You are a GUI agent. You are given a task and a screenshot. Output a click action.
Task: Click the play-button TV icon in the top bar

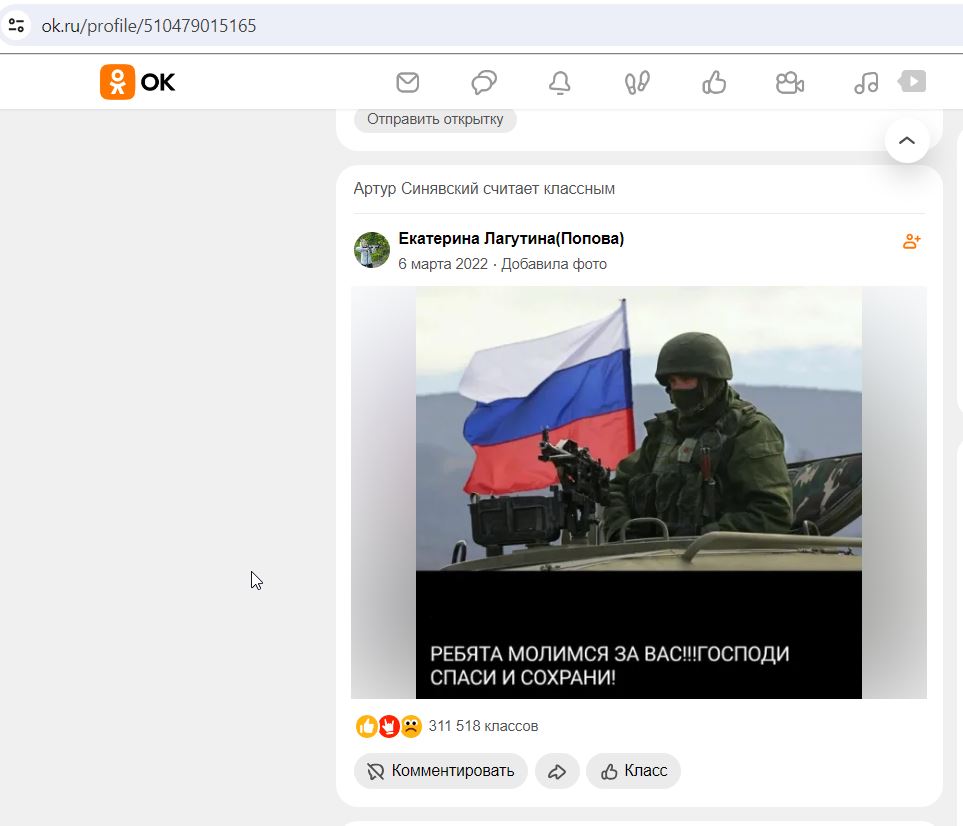913,81
